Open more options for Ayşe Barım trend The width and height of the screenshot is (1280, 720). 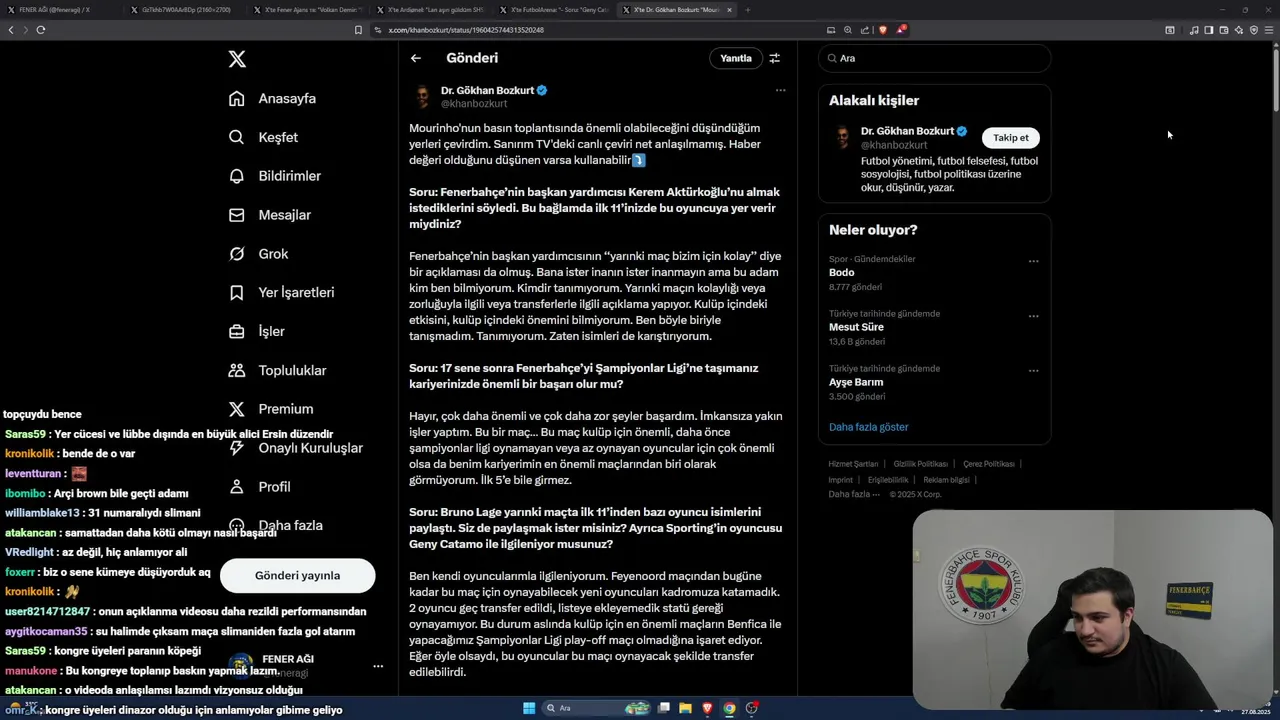pyautogui.click(x=1033, y=370)
